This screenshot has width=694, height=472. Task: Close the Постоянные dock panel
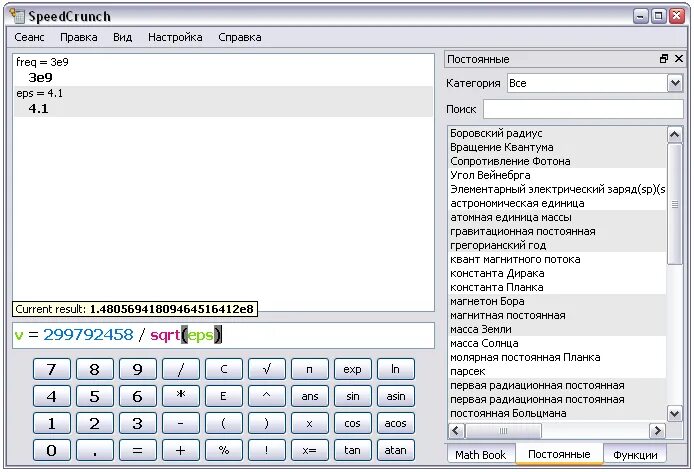679,59
